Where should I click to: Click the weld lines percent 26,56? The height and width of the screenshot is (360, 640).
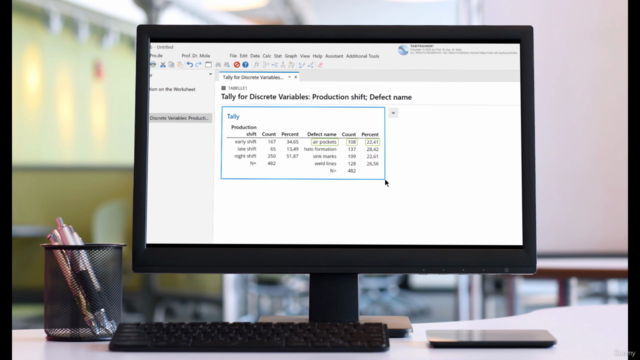point(372,164)
